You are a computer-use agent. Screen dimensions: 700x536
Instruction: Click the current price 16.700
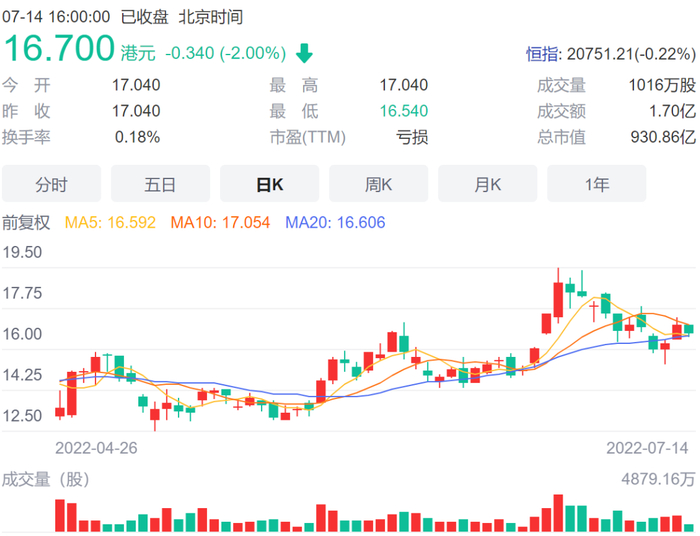click(59, 48)
